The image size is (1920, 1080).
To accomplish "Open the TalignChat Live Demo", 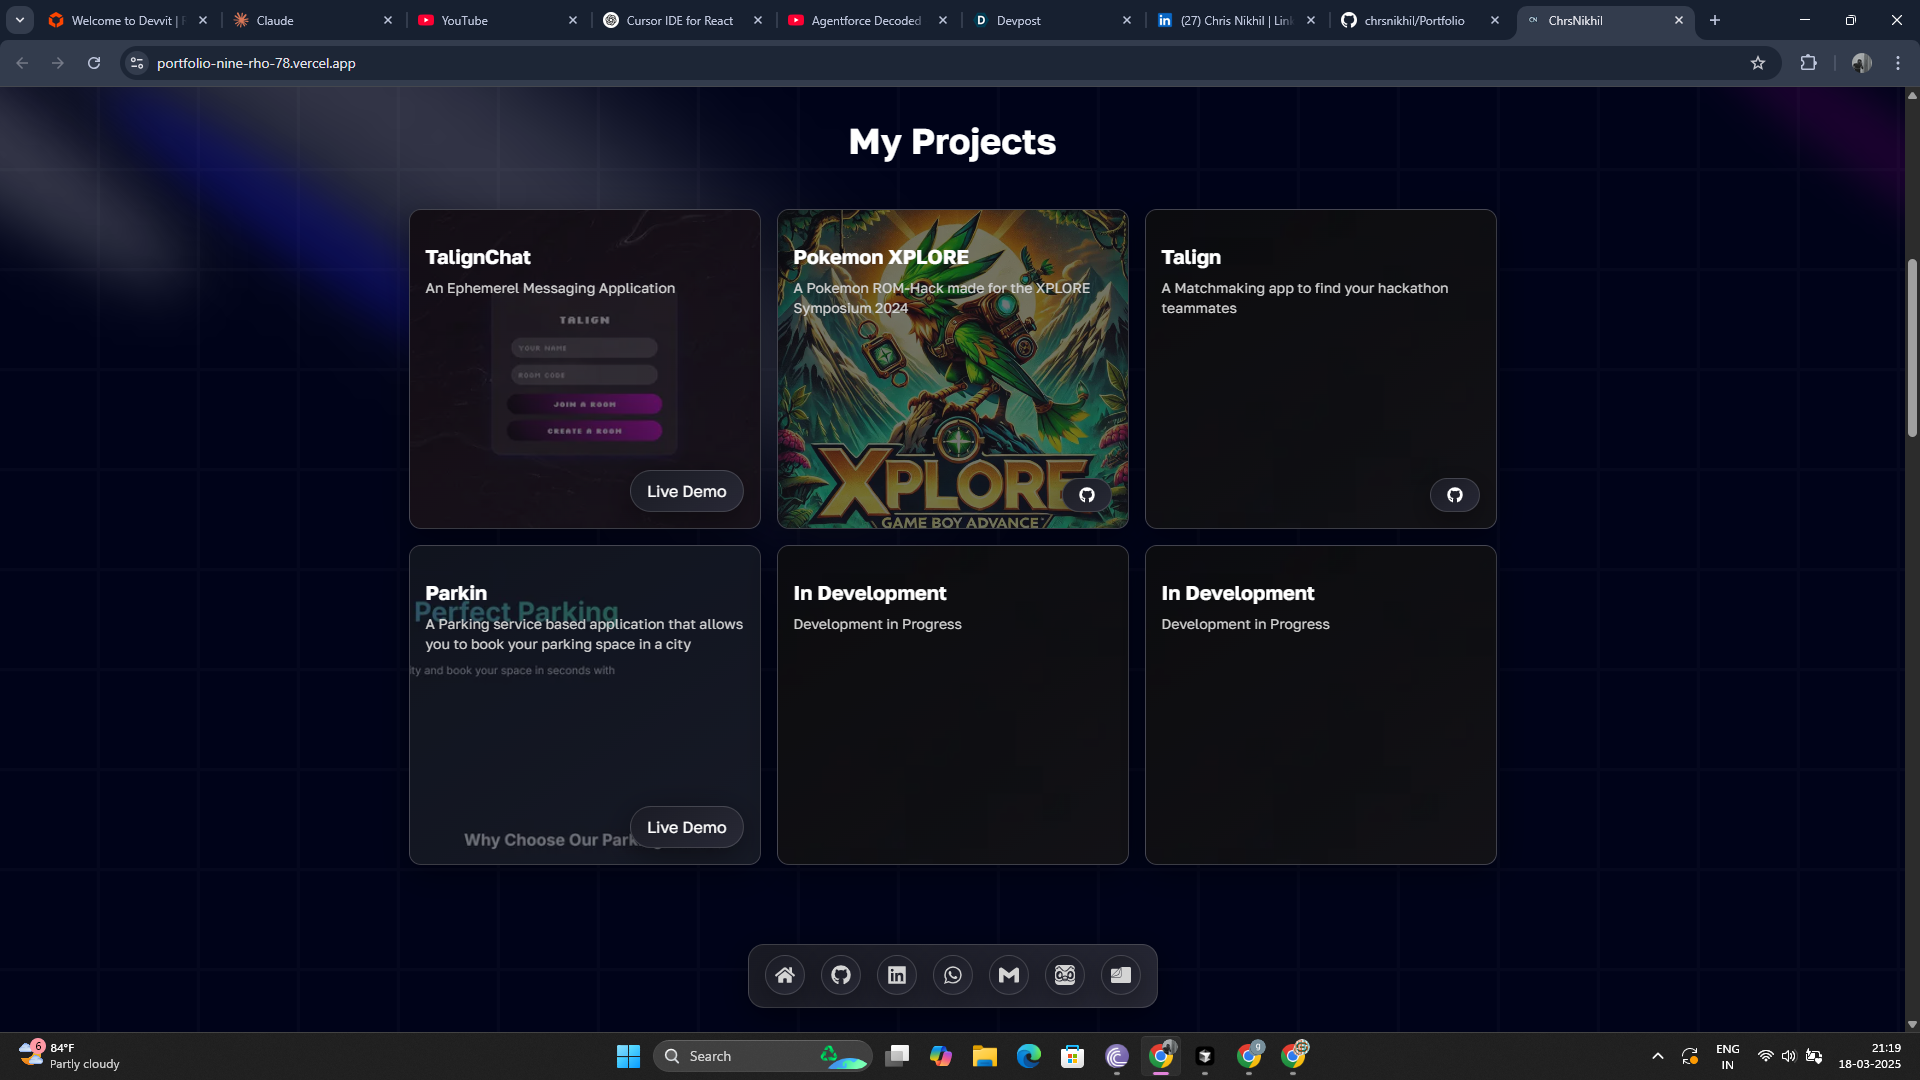I will tap(686, 491).
